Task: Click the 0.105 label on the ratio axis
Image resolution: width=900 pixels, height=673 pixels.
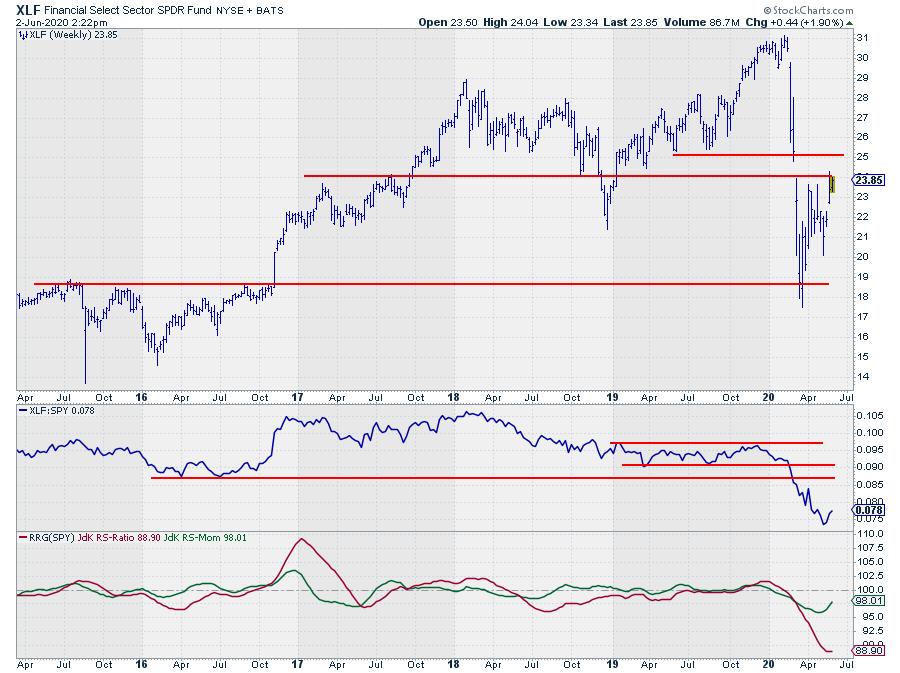Action: coord(870,416)
